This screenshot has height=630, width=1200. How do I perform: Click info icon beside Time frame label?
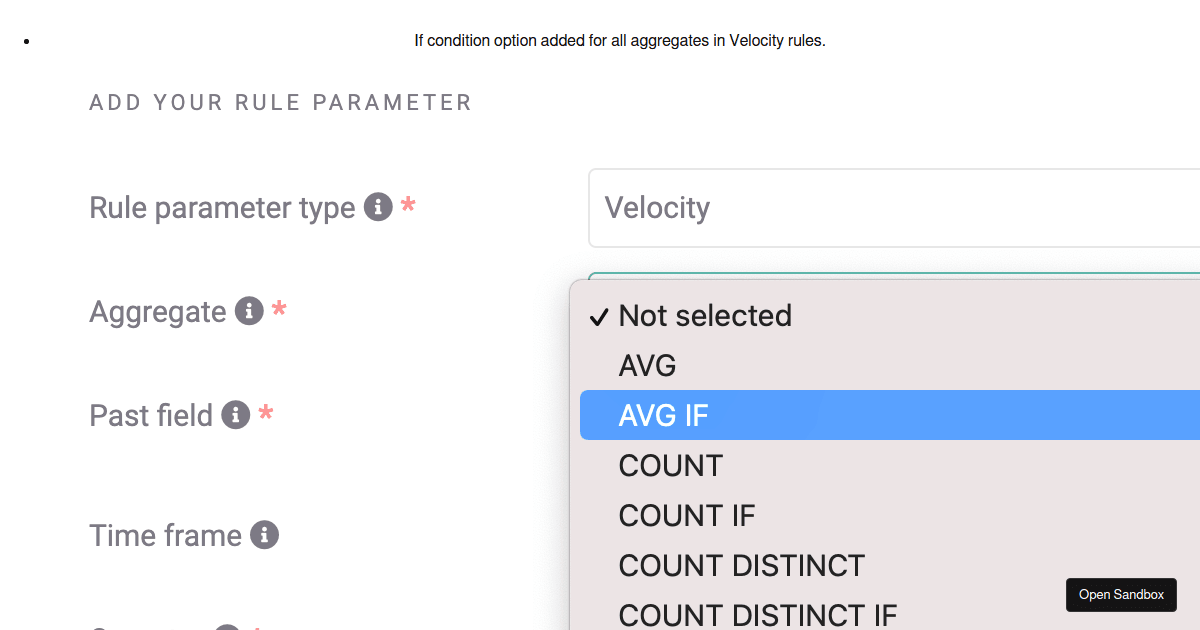point(264,535)
